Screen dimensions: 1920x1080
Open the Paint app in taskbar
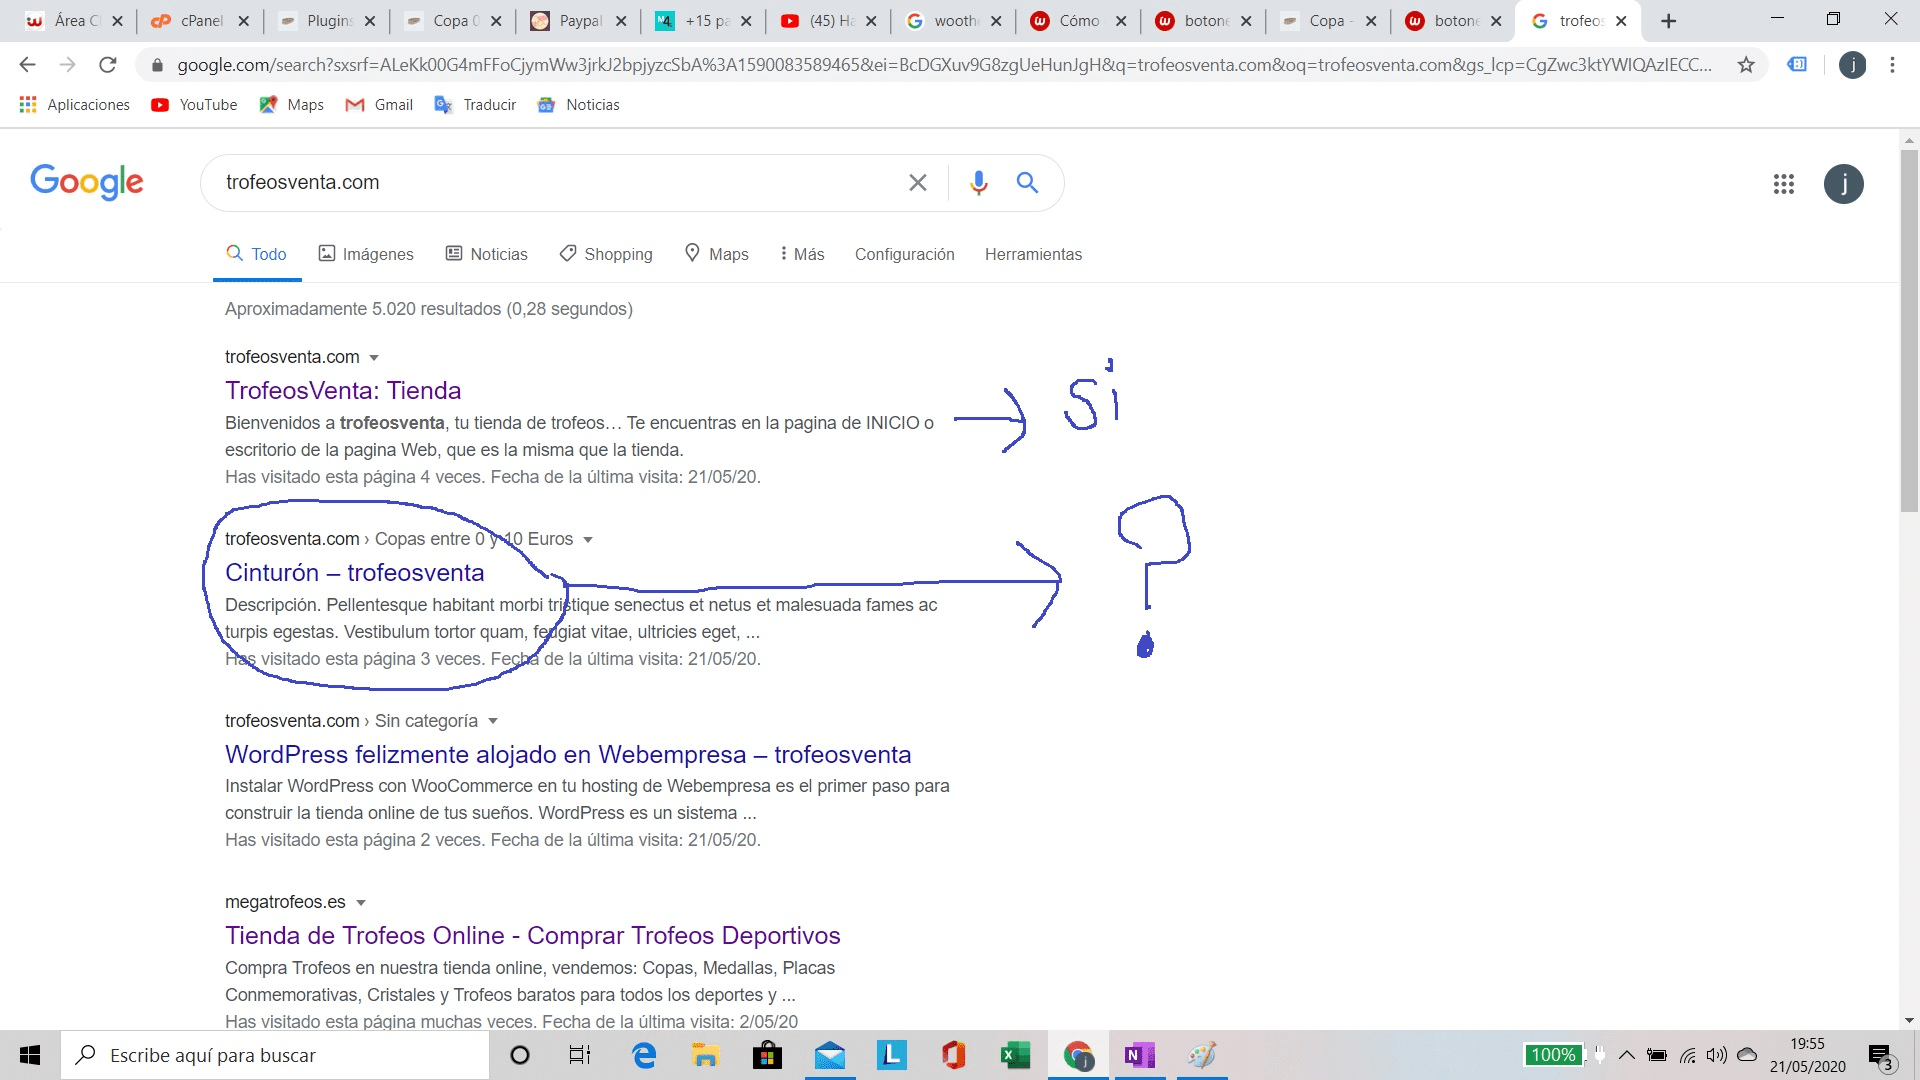(1201, 1055)
